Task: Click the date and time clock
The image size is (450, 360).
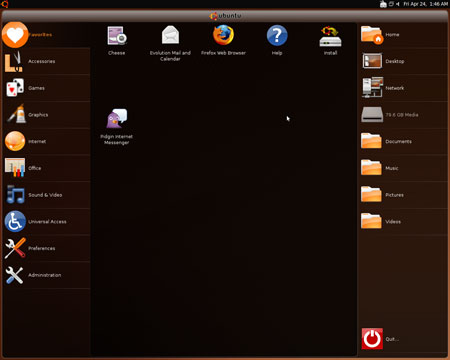Action: [426, 4]
